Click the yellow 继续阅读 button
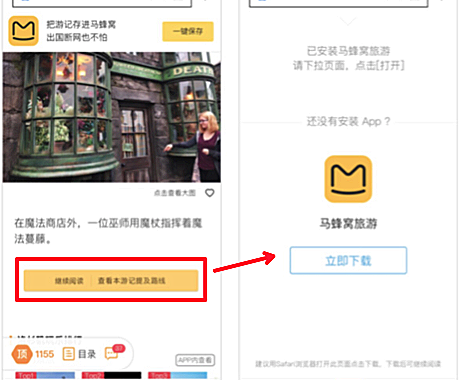 (x=111, y=281)
